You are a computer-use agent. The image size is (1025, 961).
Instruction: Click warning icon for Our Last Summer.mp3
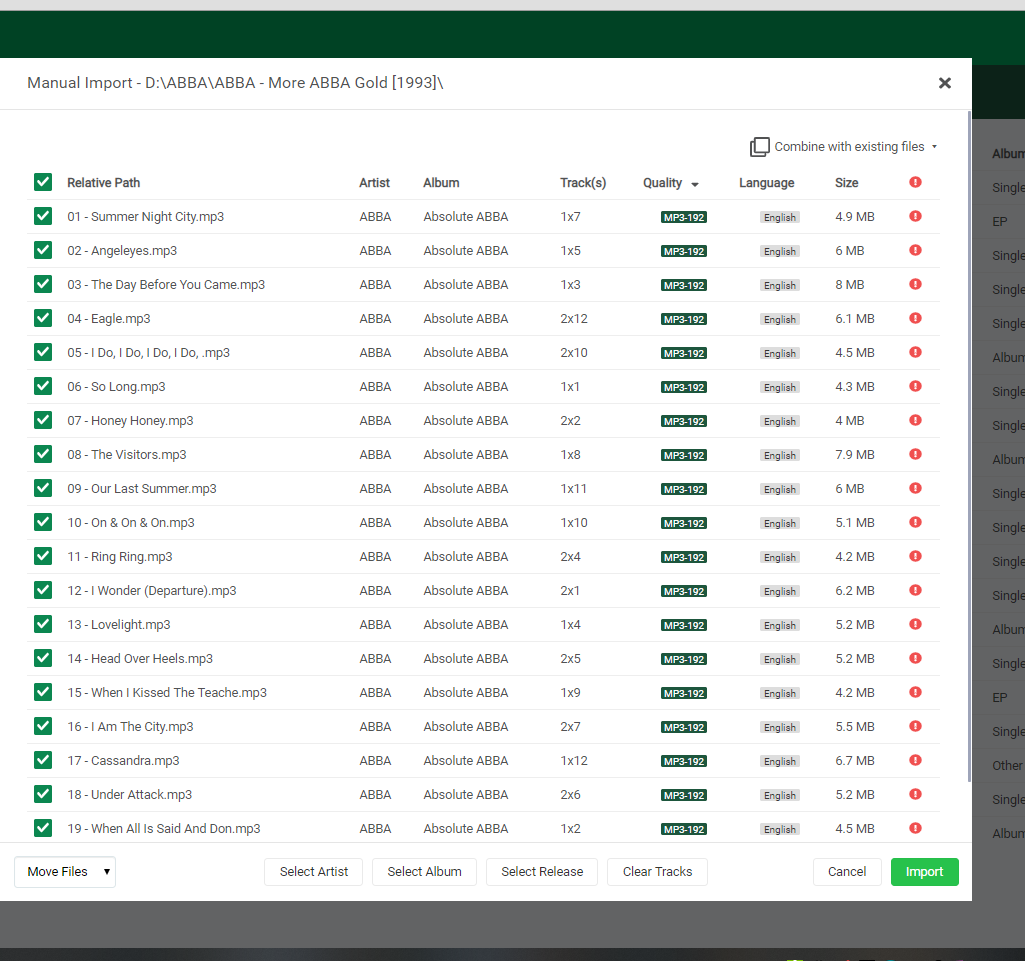pyautogui.click(x=915, y=488)
